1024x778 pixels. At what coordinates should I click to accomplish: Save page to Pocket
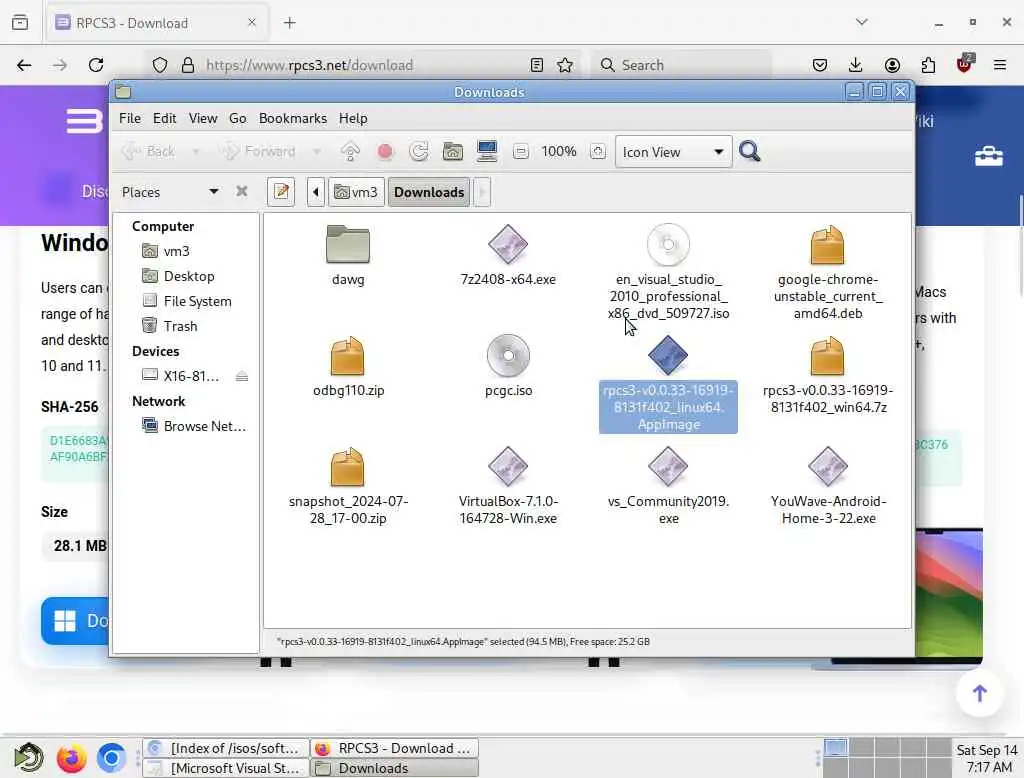pos(820,65)
